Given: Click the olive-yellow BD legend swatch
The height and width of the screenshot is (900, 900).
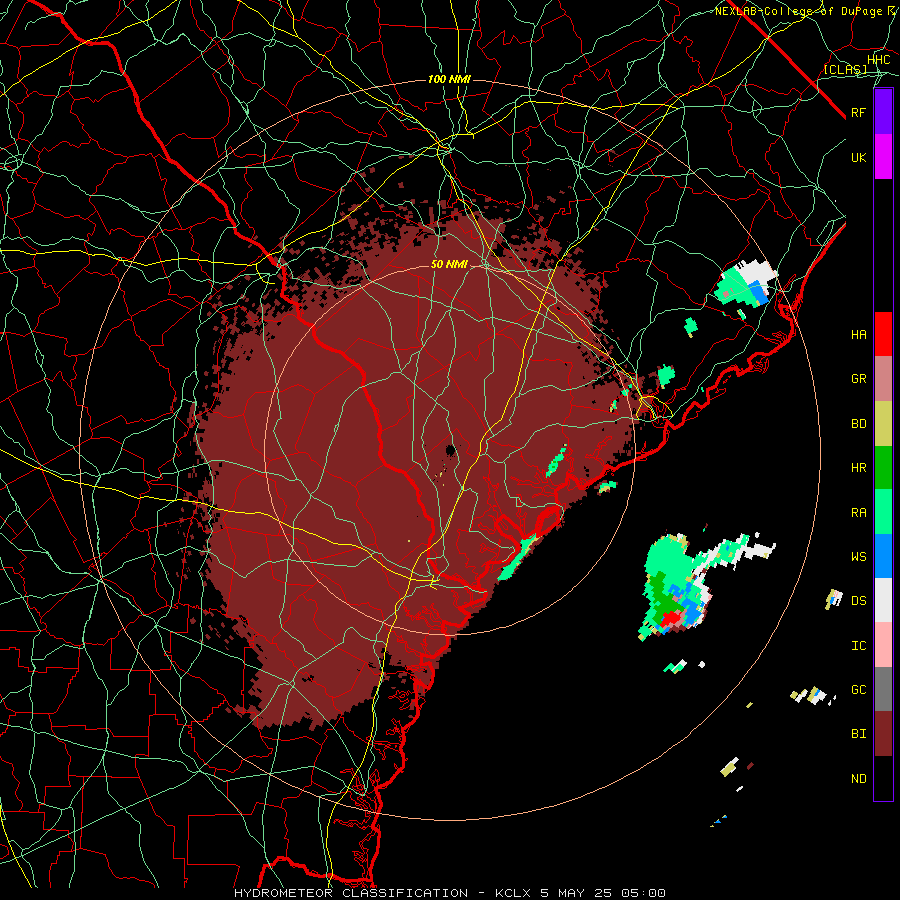Looking at the screenshot, I should click(883, 424).
